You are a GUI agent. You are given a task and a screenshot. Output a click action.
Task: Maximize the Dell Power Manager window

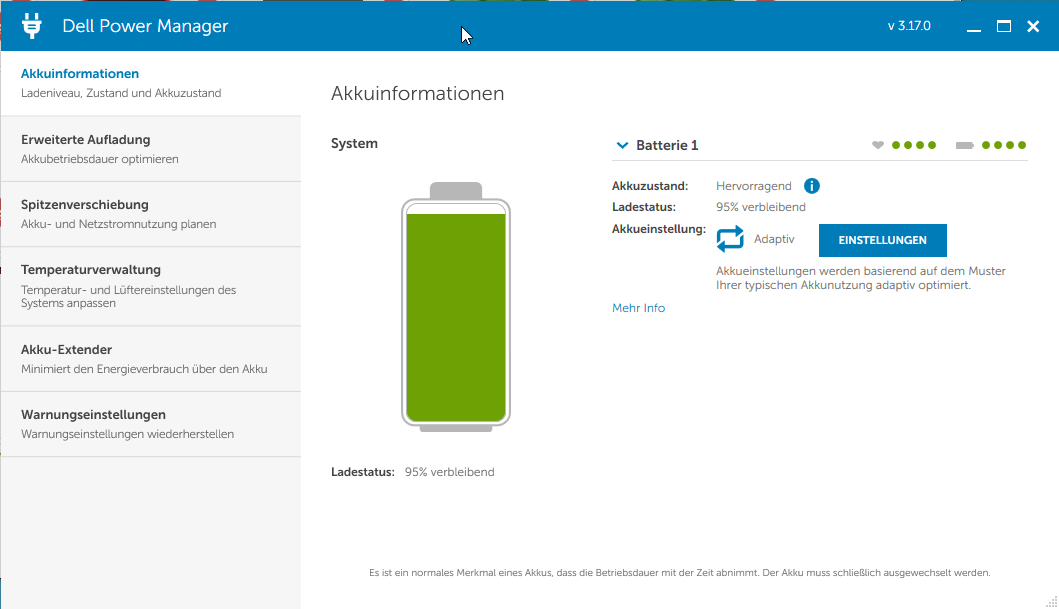pos(1004,26)
